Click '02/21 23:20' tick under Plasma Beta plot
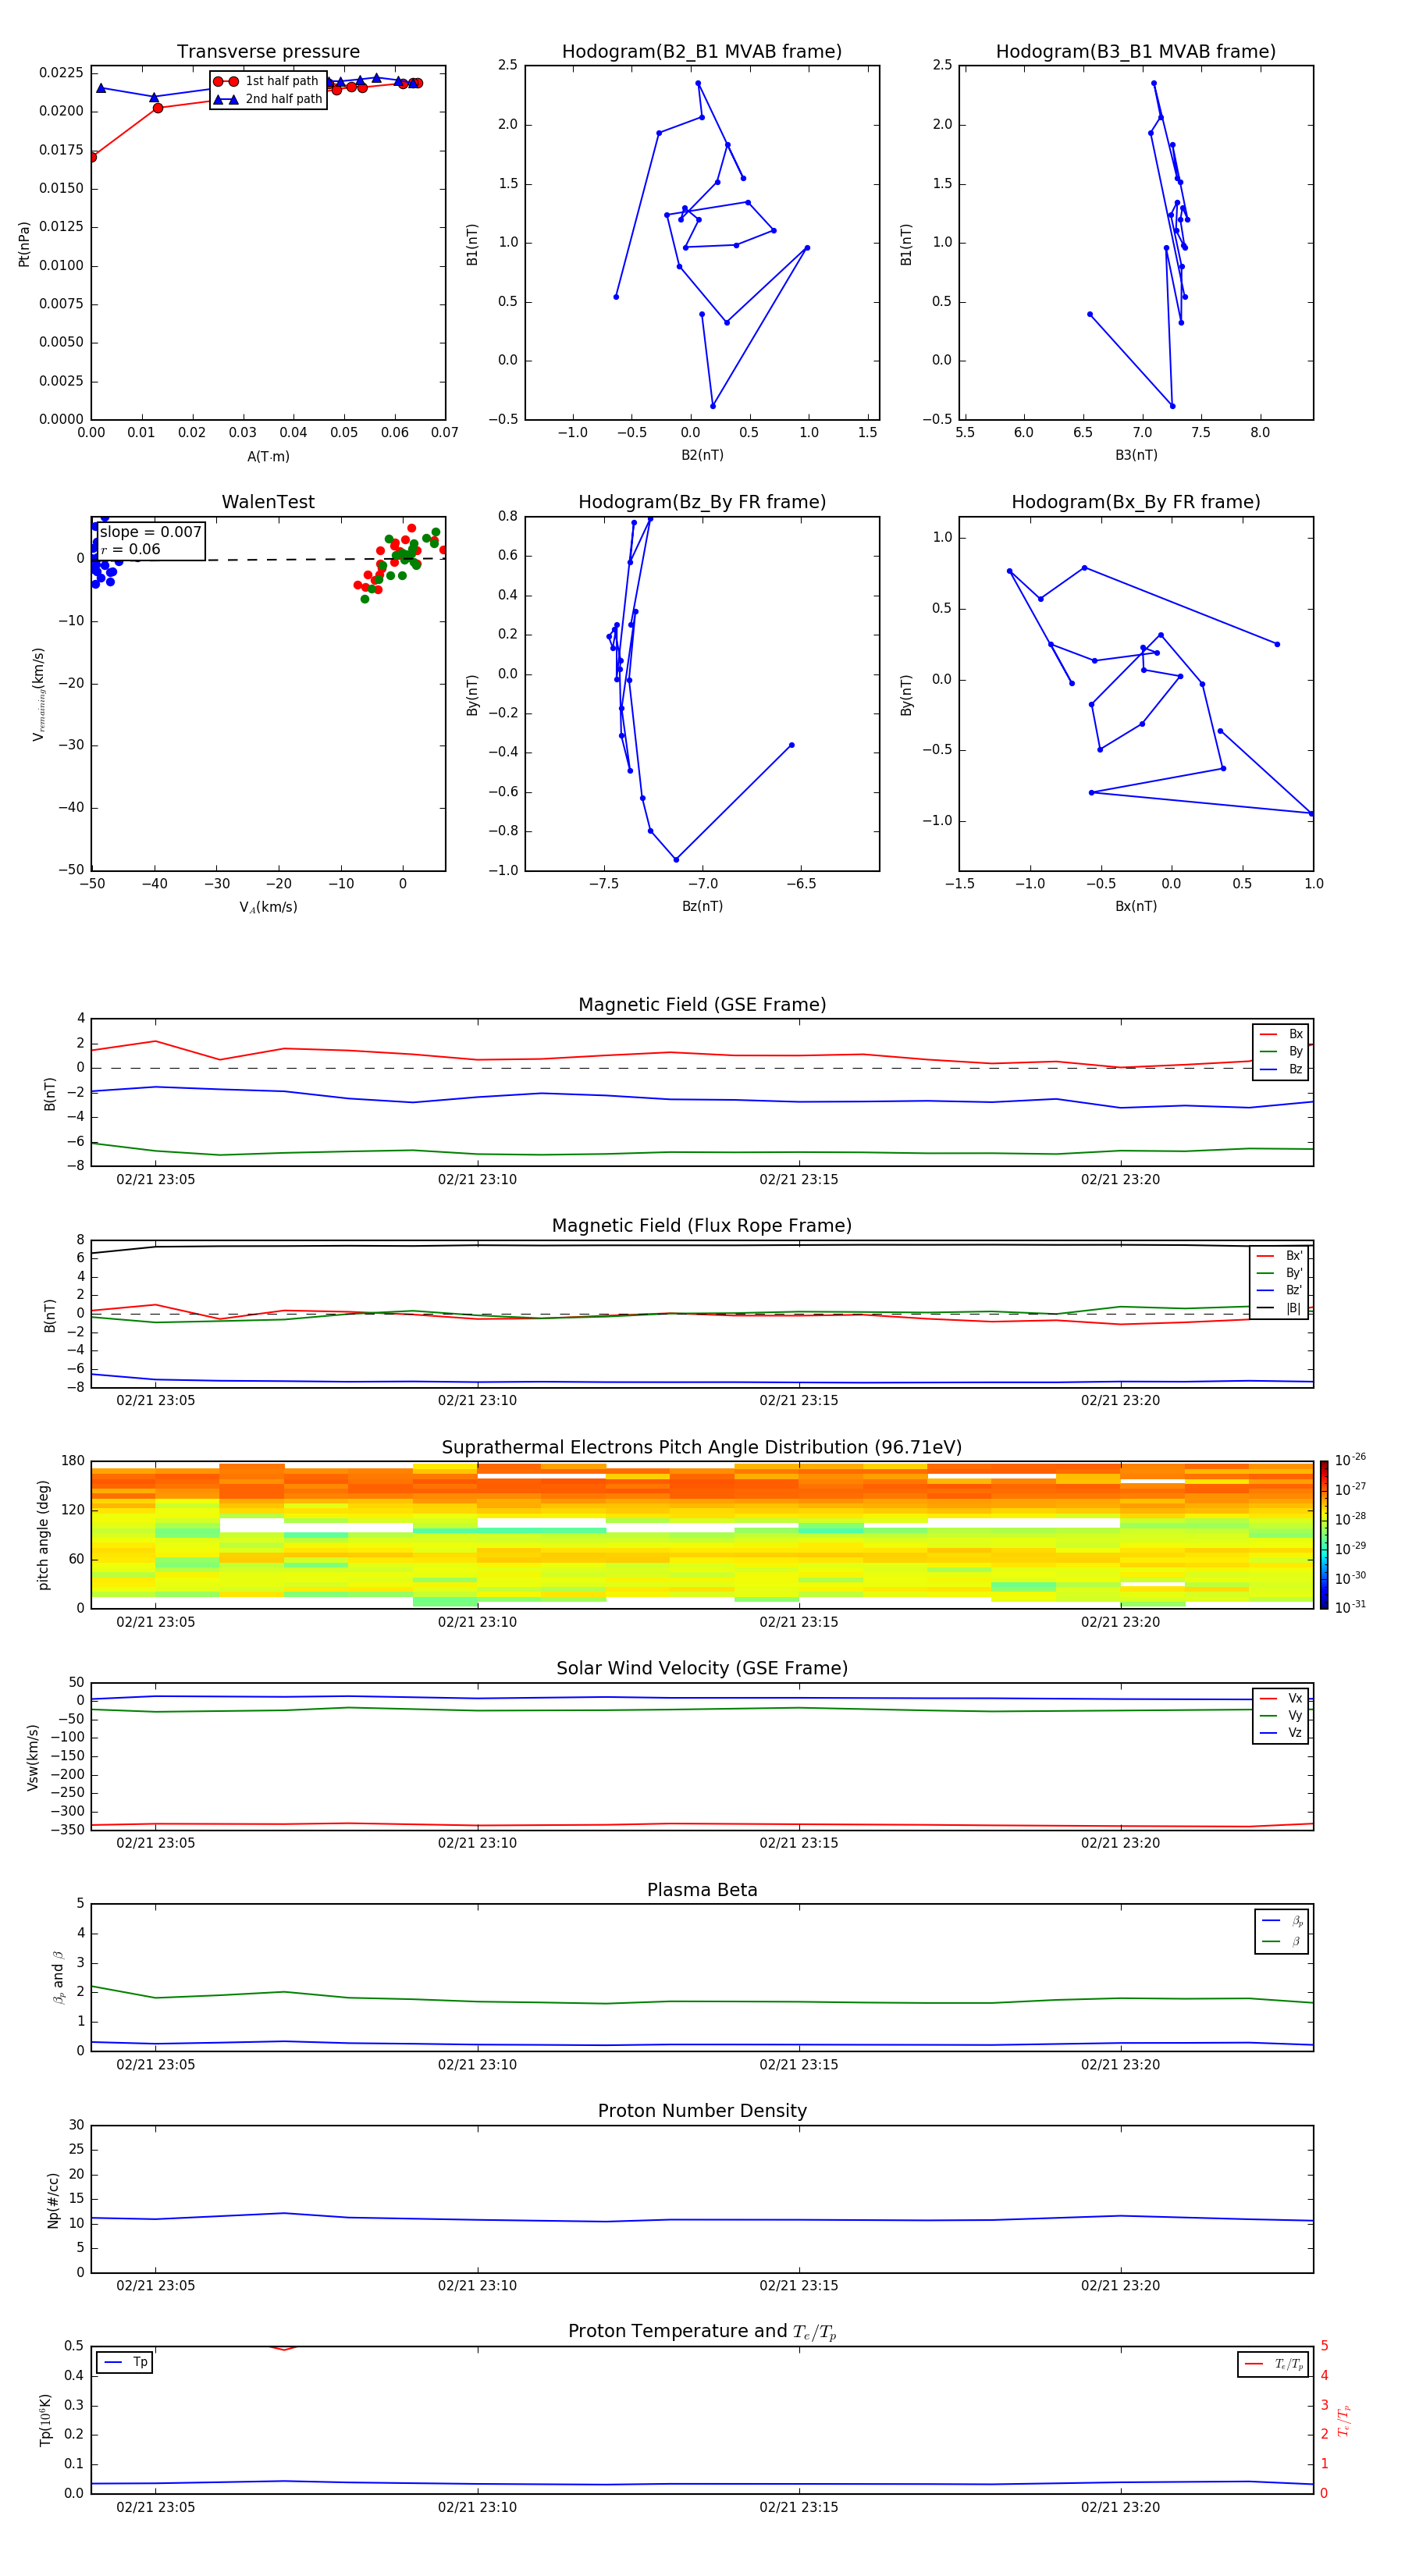The height and width of the screenshot is (2576, 1405). [x=1120, y=2065]
